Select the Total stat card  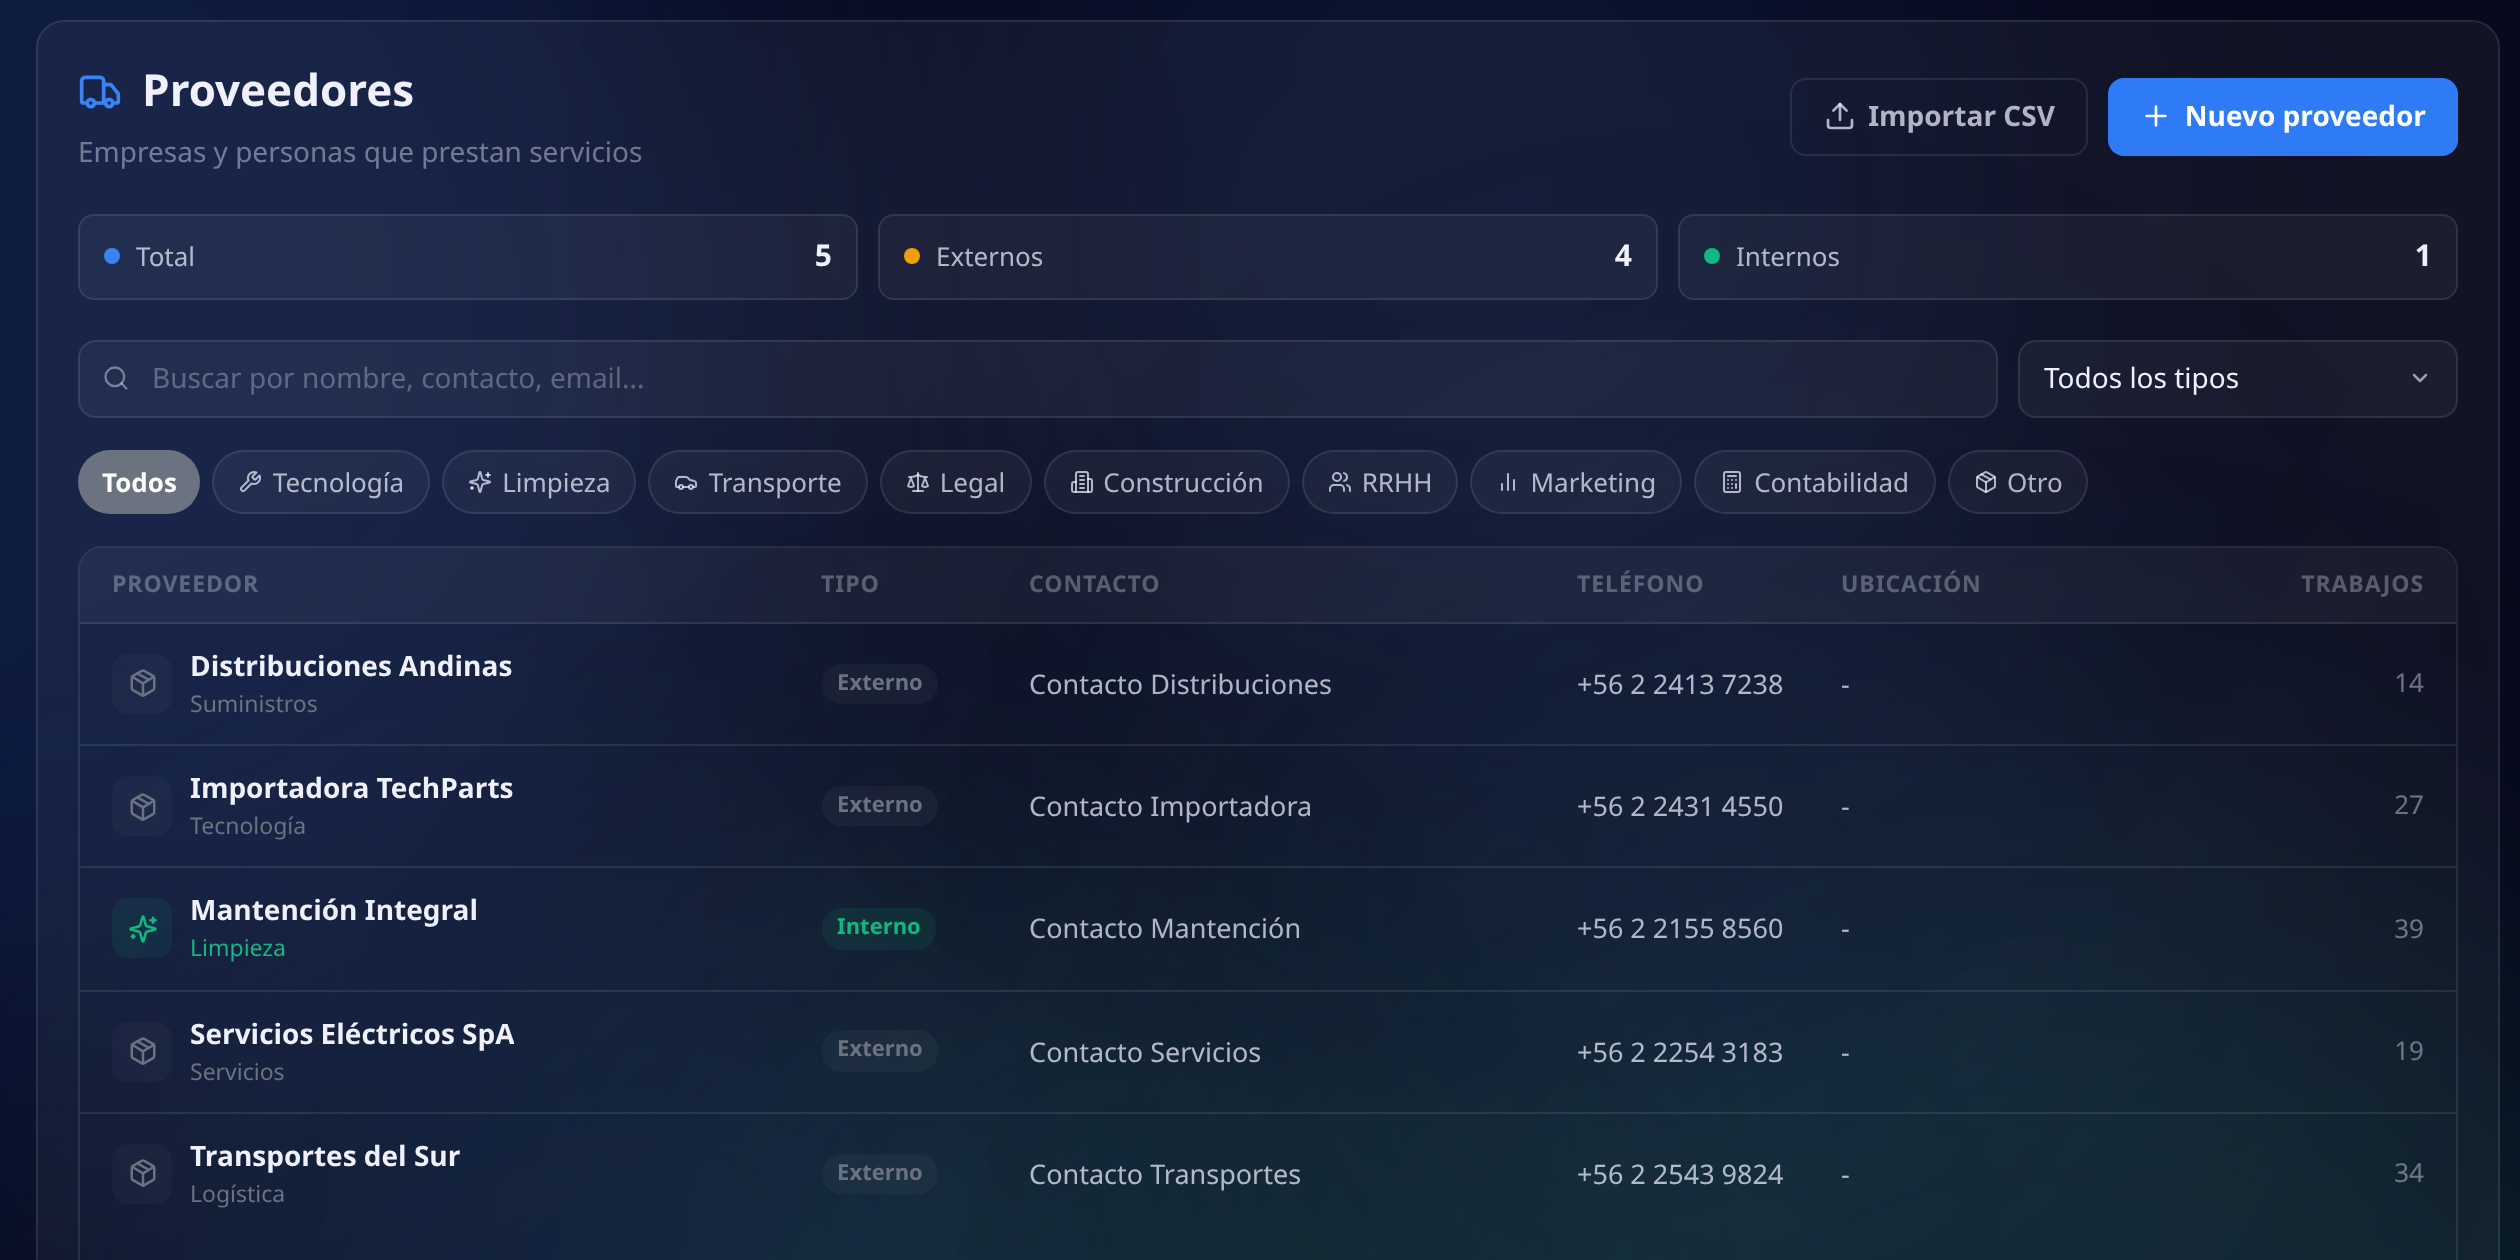pos(468,256)
